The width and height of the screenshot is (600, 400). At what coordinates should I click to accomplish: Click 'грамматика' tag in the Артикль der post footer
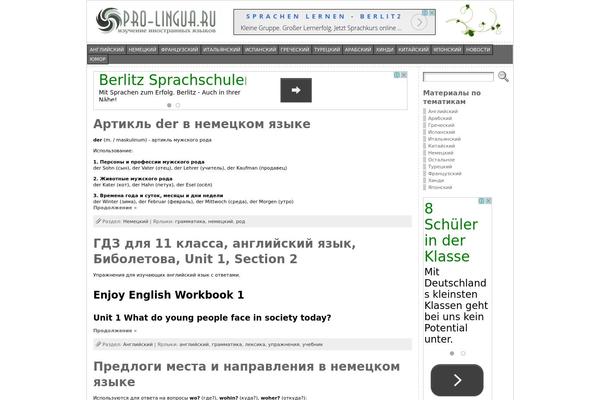pos(190,221)
